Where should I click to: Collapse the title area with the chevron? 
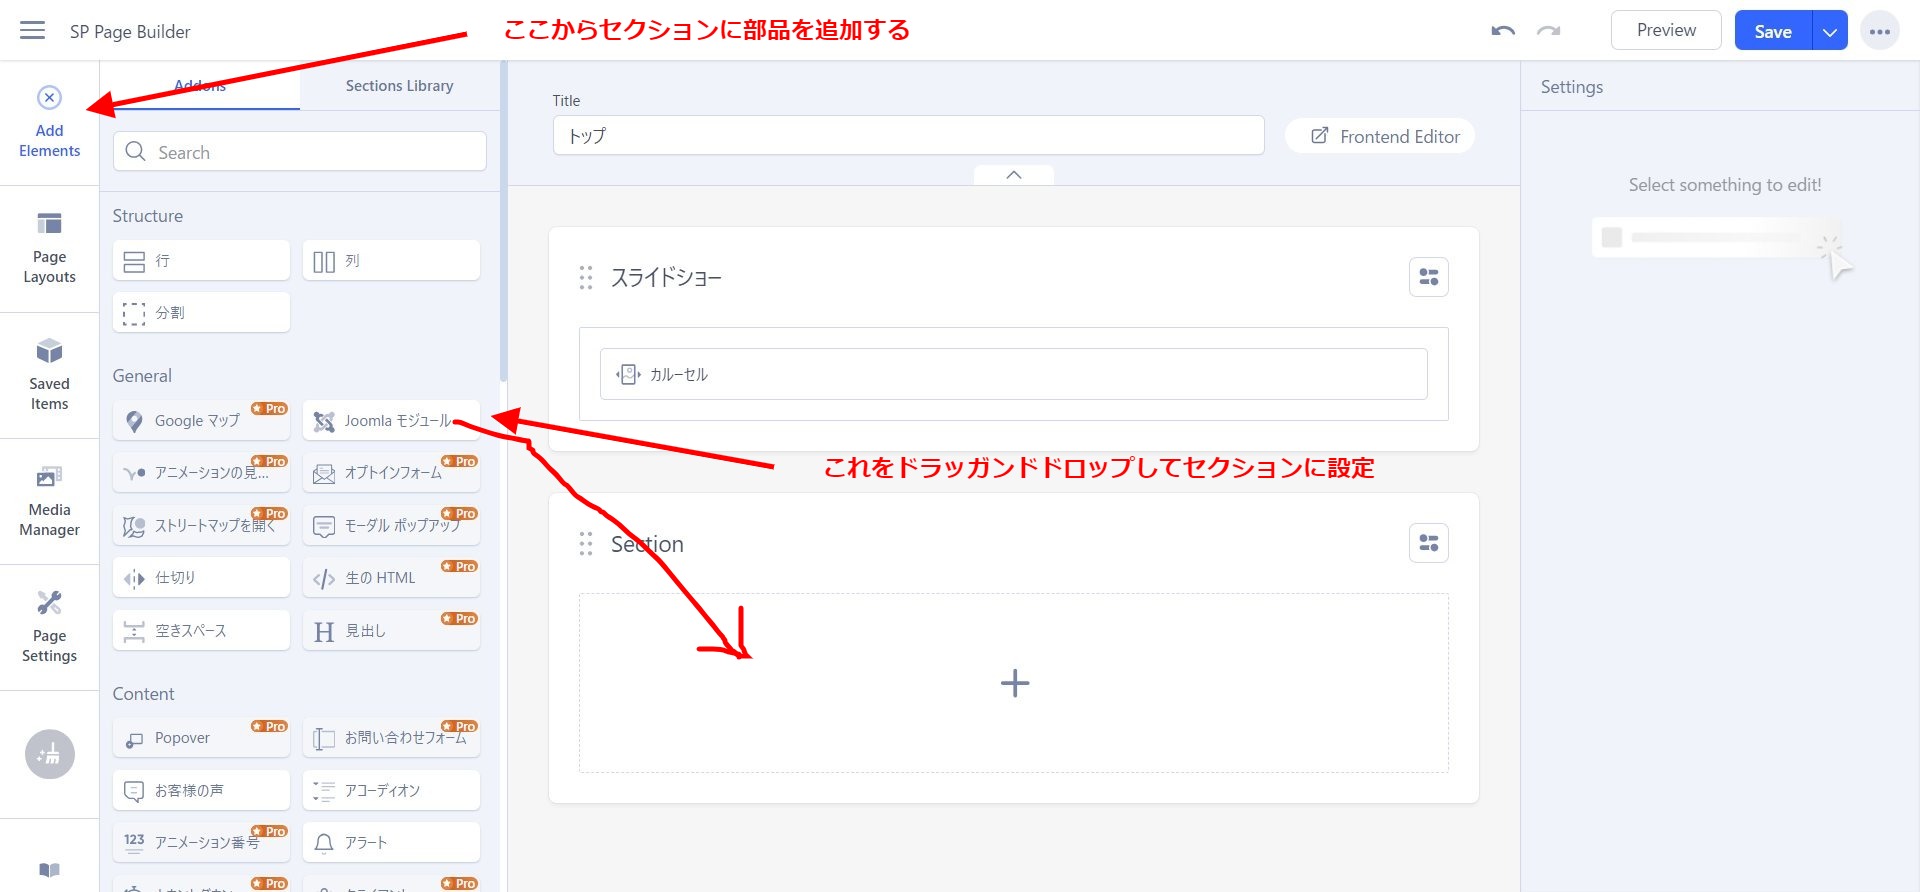click(x=1013, y=175)
